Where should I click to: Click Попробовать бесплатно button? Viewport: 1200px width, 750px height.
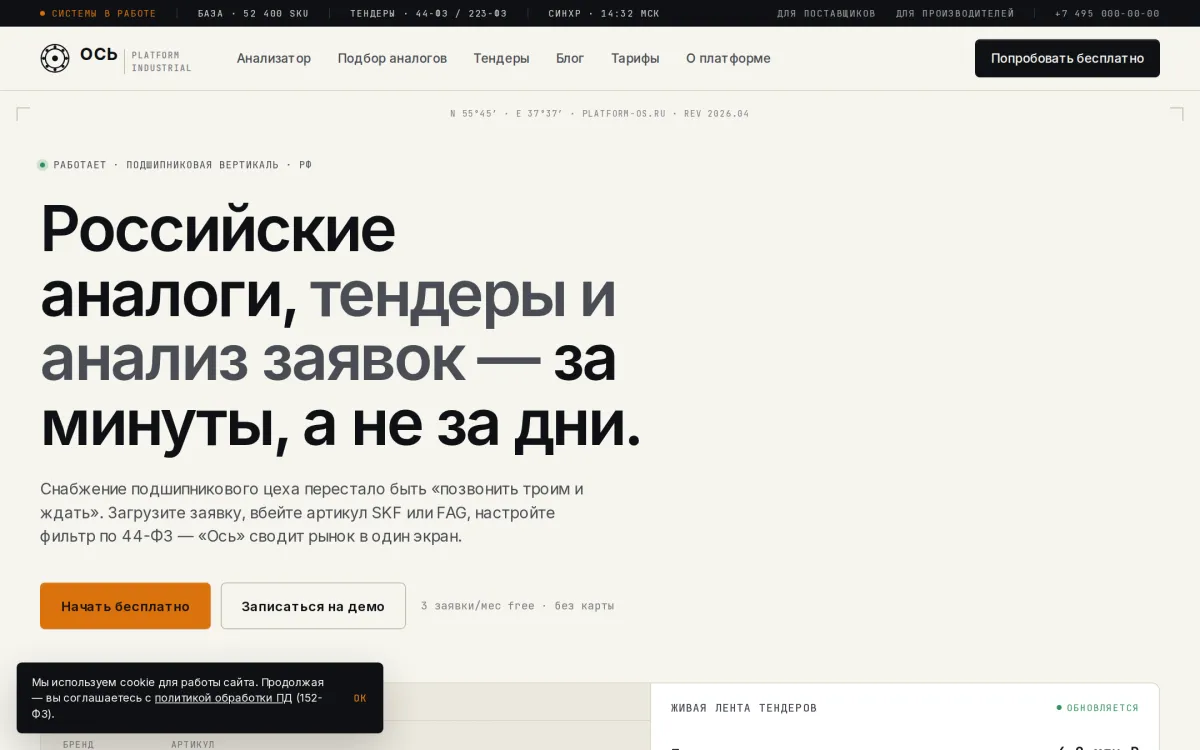coord(1067,58)
